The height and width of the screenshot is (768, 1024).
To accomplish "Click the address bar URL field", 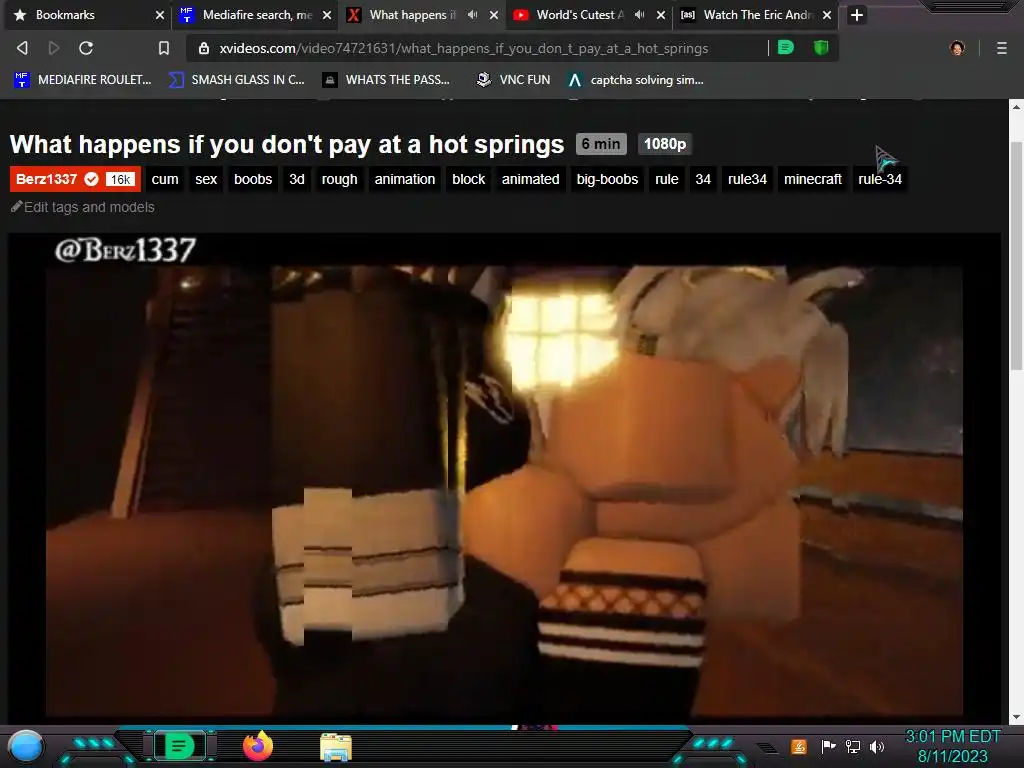I will [x=464, y=48].
